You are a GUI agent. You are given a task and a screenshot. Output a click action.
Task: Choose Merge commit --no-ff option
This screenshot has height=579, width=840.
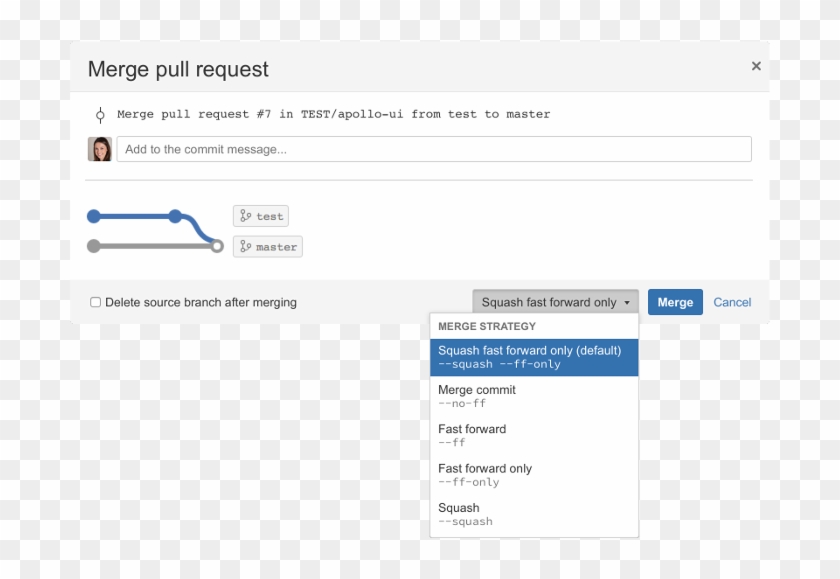pos(533,396)
